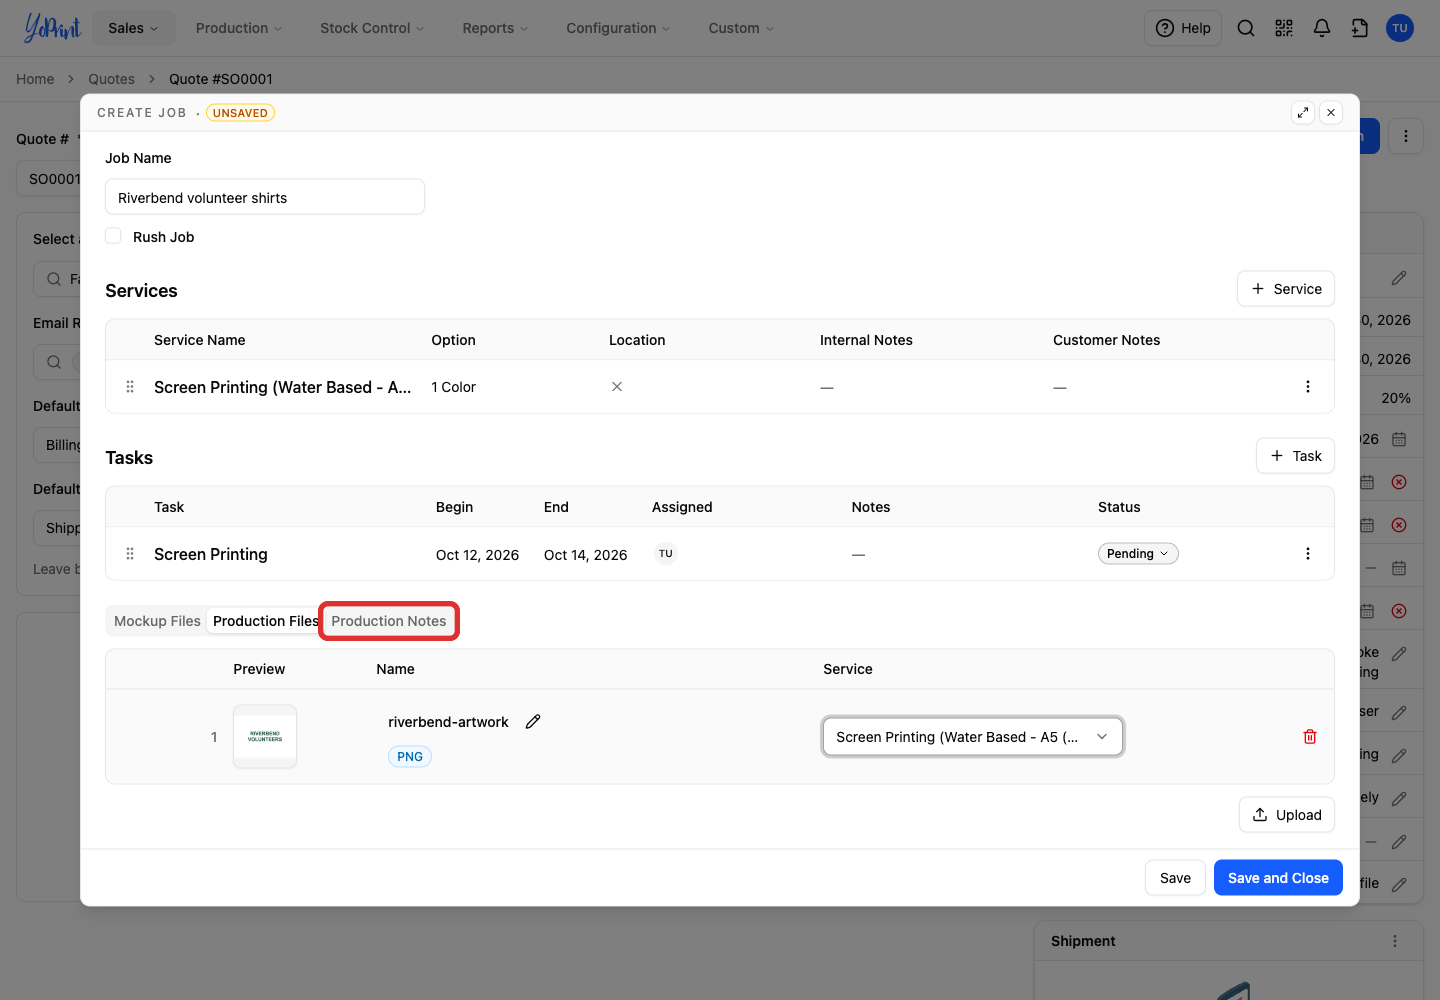
Task: Open the search icon in top bar
Action: [x=1246, y=28]
